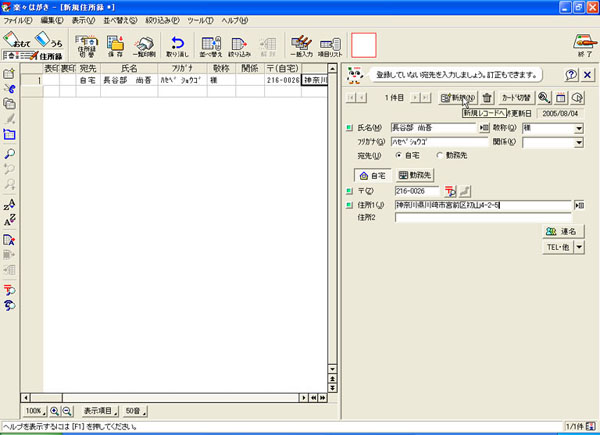Click the 100% zoom level button
Screen dimensions: 600x435
[x=34, y=411]
